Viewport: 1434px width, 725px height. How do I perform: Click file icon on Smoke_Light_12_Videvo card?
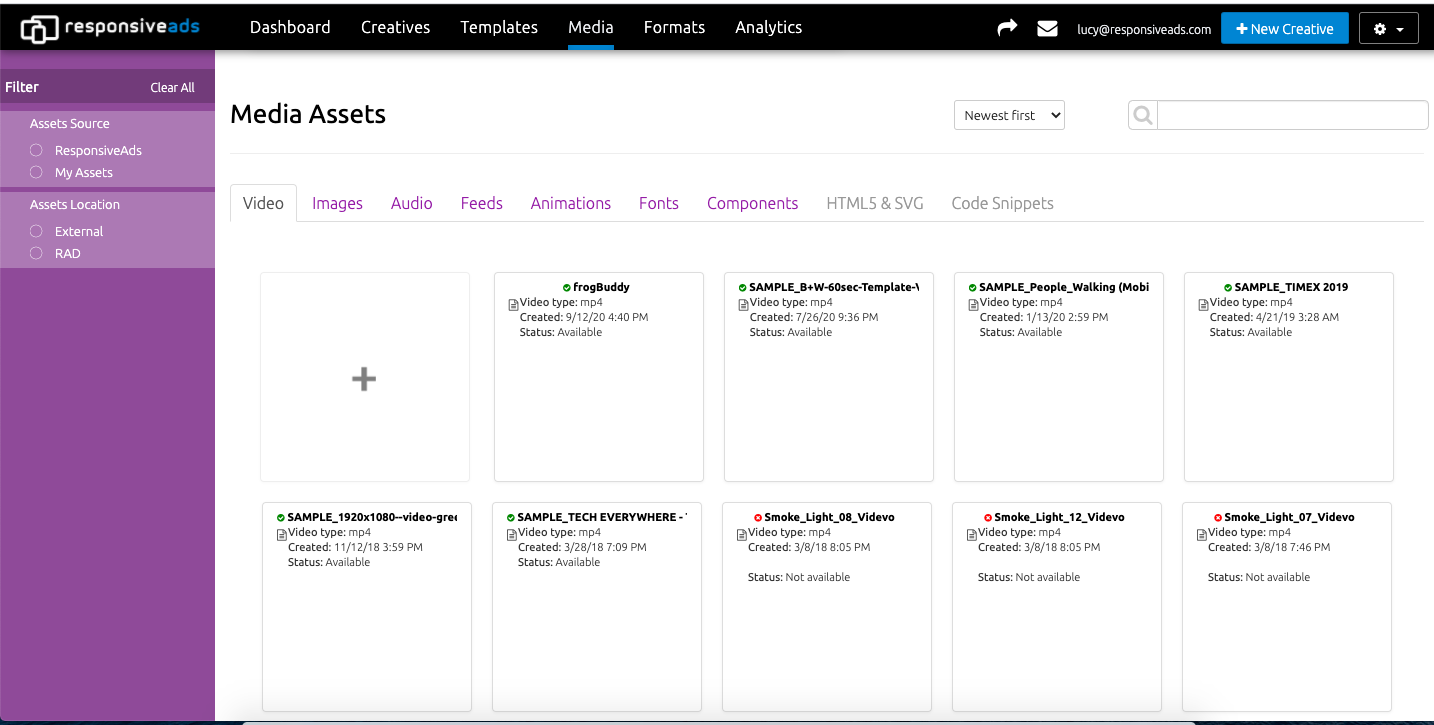click(x=972, y=535)
